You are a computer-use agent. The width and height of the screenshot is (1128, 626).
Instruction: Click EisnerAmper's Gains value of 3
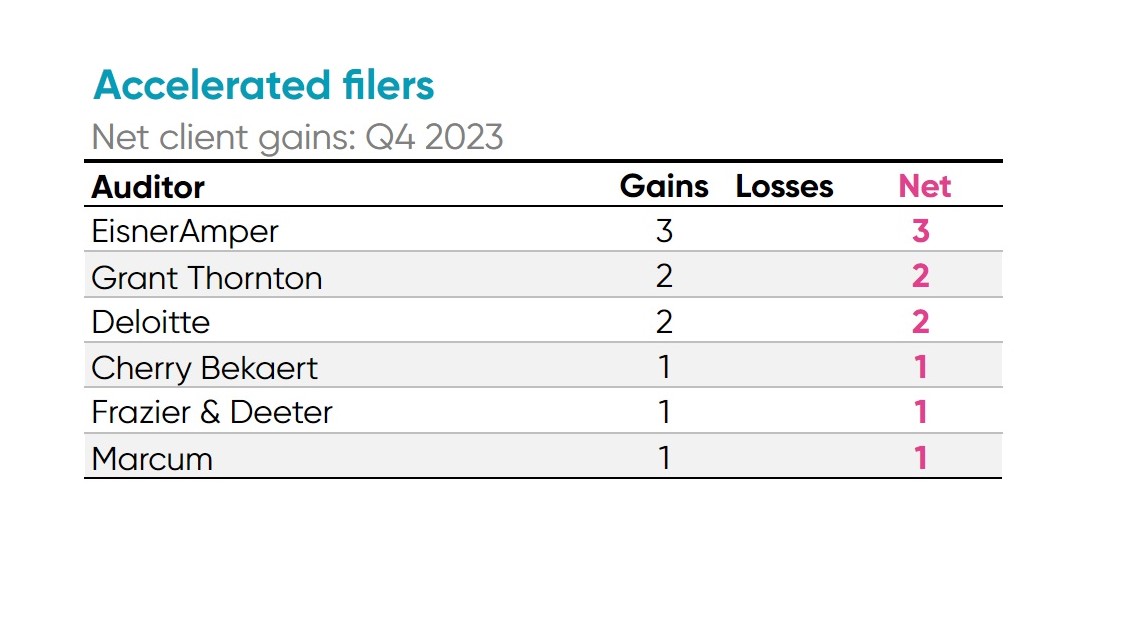[664, 231]
